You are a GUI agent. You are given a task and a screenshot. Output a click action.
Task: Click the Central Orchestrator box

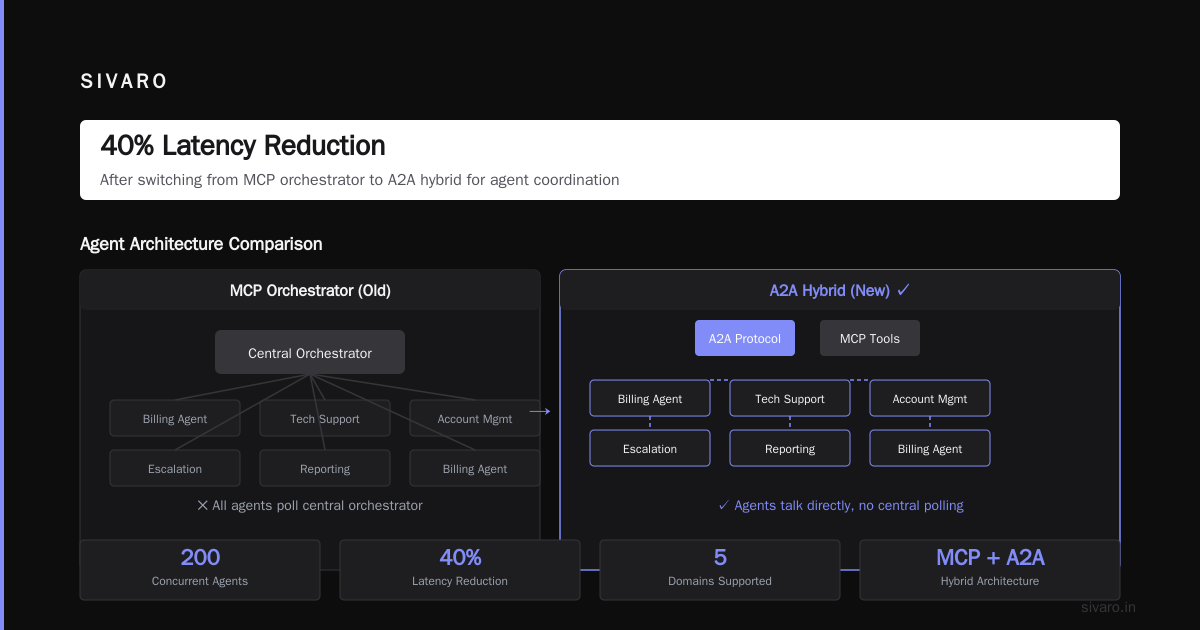point(310,353)
